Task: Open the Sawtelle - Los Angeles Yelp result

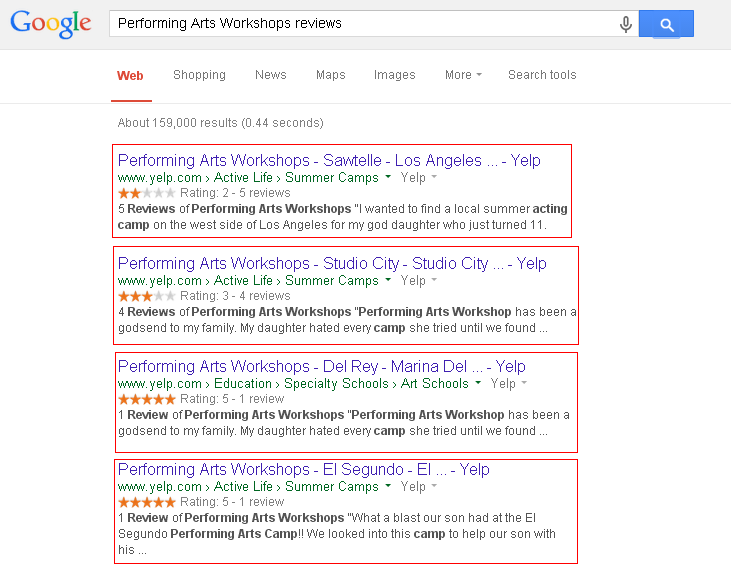Action: [x=329, y=160]
